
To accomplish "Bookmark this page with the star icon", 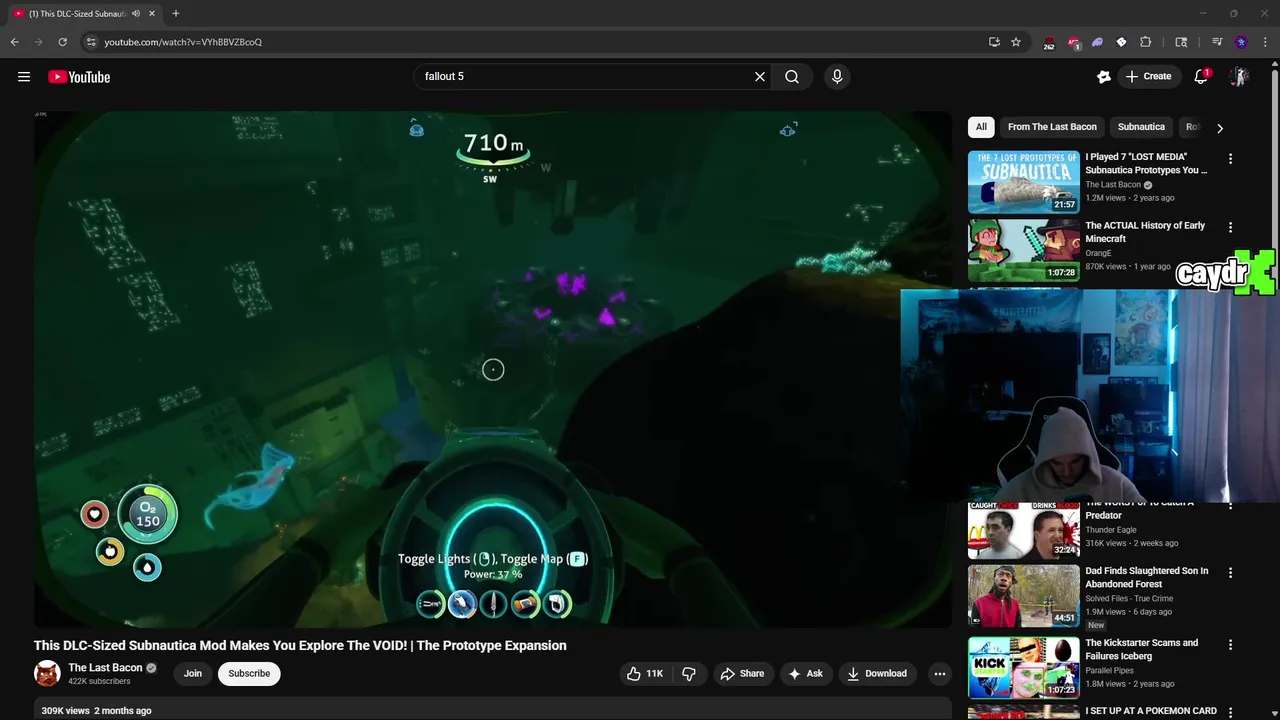I will point(1016,42).
